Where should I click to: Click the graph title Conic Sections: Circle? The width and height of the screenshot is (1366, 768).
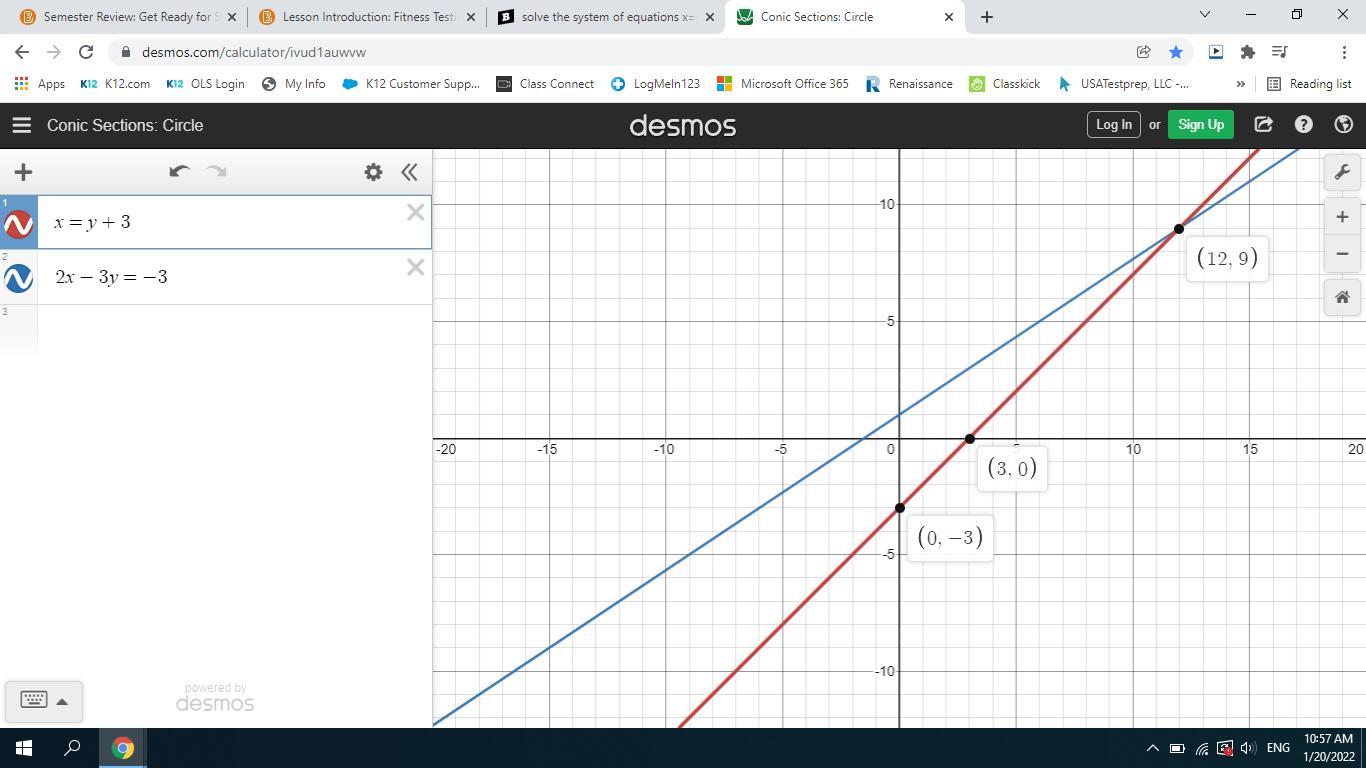(125, 125)
